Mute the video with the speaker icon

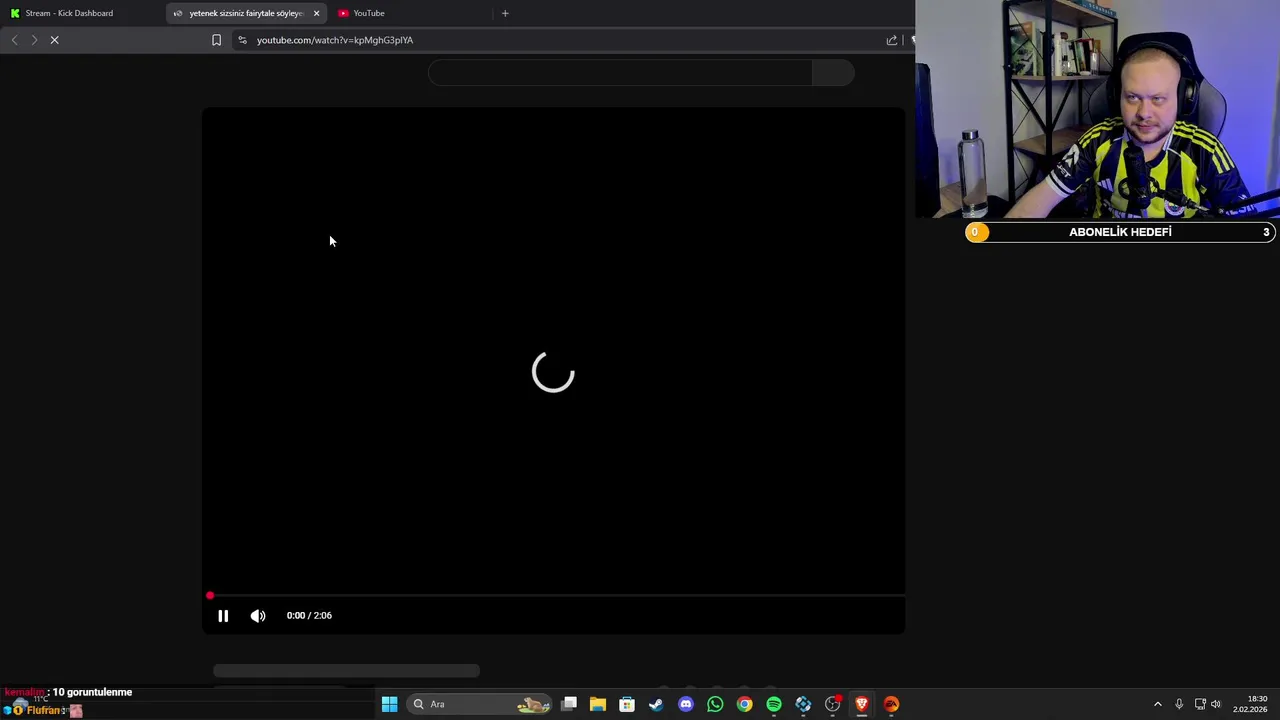(258, 616)
